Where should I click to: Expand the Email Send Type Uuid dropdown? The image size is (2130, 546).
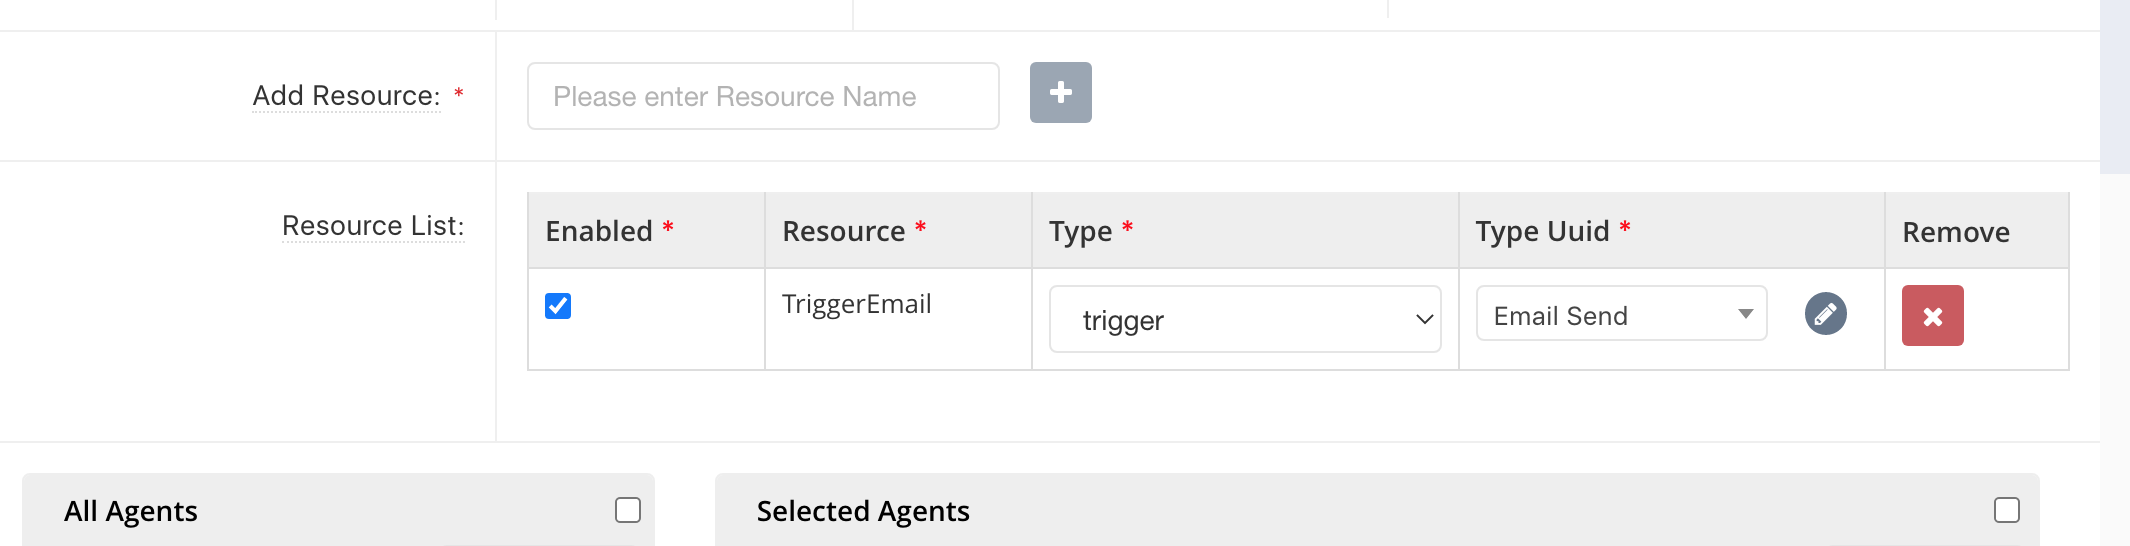(x=1621, y=314)
